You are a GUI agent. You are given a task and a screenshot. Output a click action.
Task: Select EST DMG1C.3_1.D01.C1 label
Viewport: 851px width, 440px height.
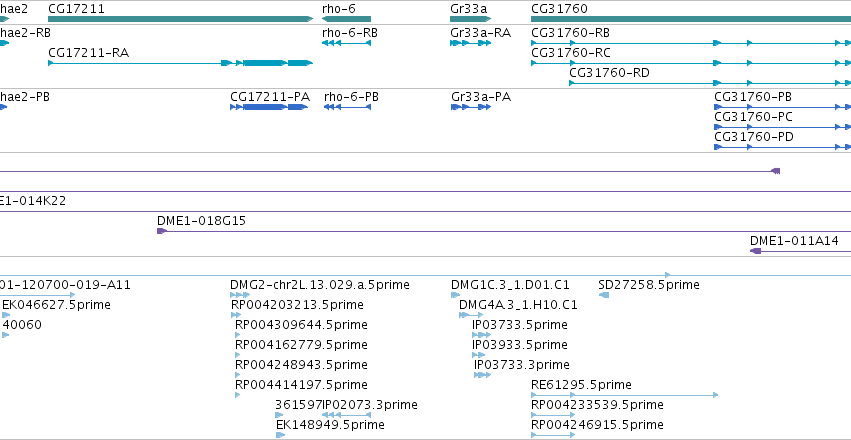510,285
